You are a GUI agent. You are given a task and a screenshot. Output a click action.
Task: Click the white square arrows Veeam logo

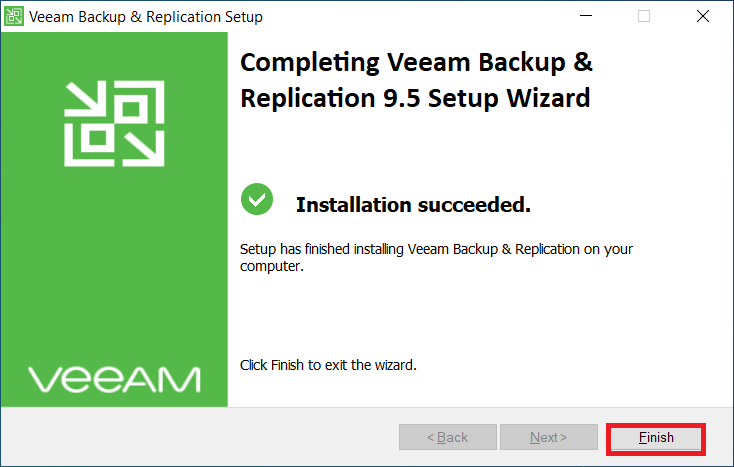(114, 124)
